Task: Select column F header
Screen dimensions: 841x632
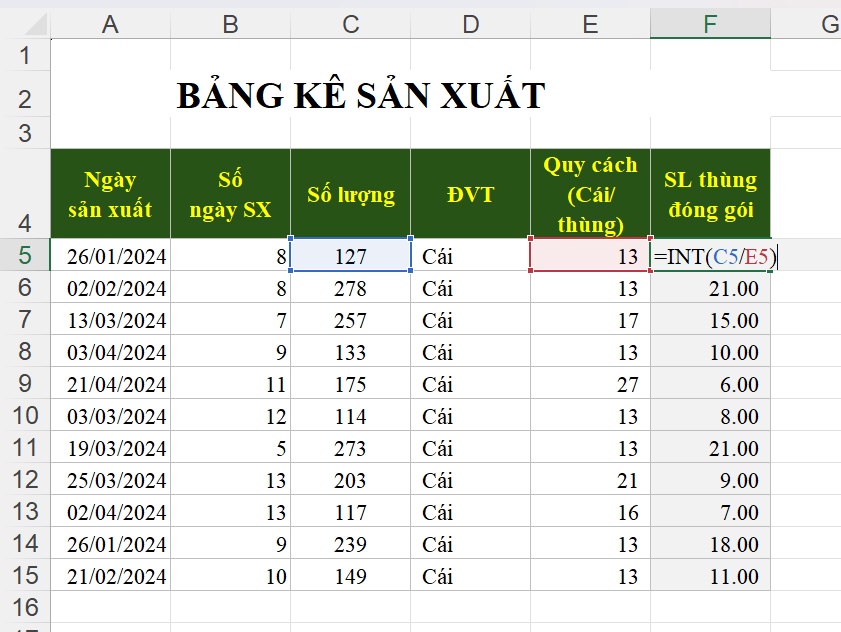Action: [710, 24]
